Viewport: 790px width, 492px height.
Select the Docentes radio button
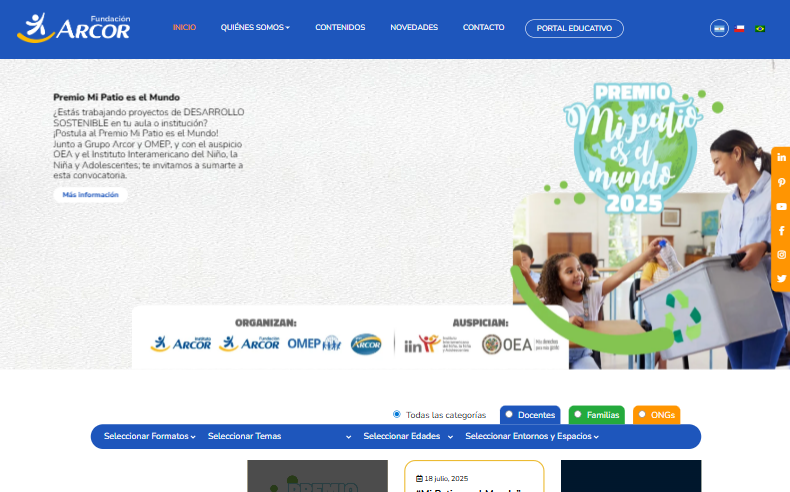(509, 414)
